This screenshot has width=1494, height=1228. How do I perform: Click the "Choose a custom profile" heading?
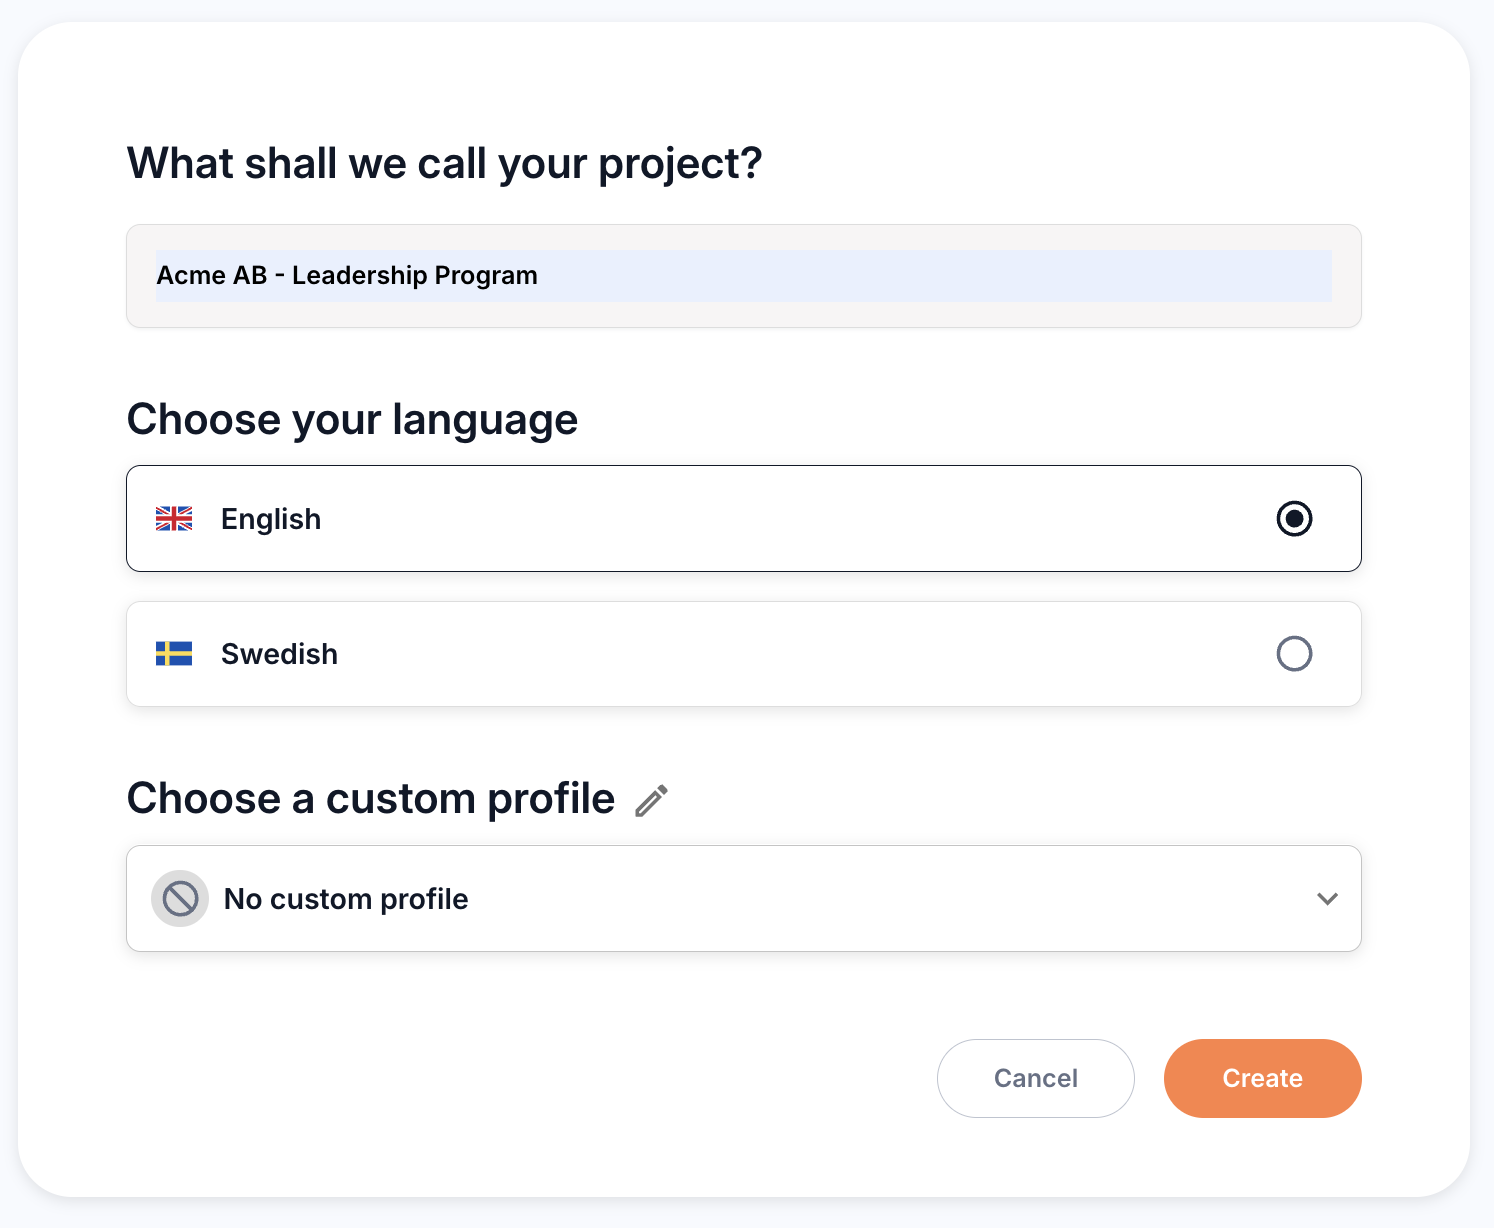[370, 799]
